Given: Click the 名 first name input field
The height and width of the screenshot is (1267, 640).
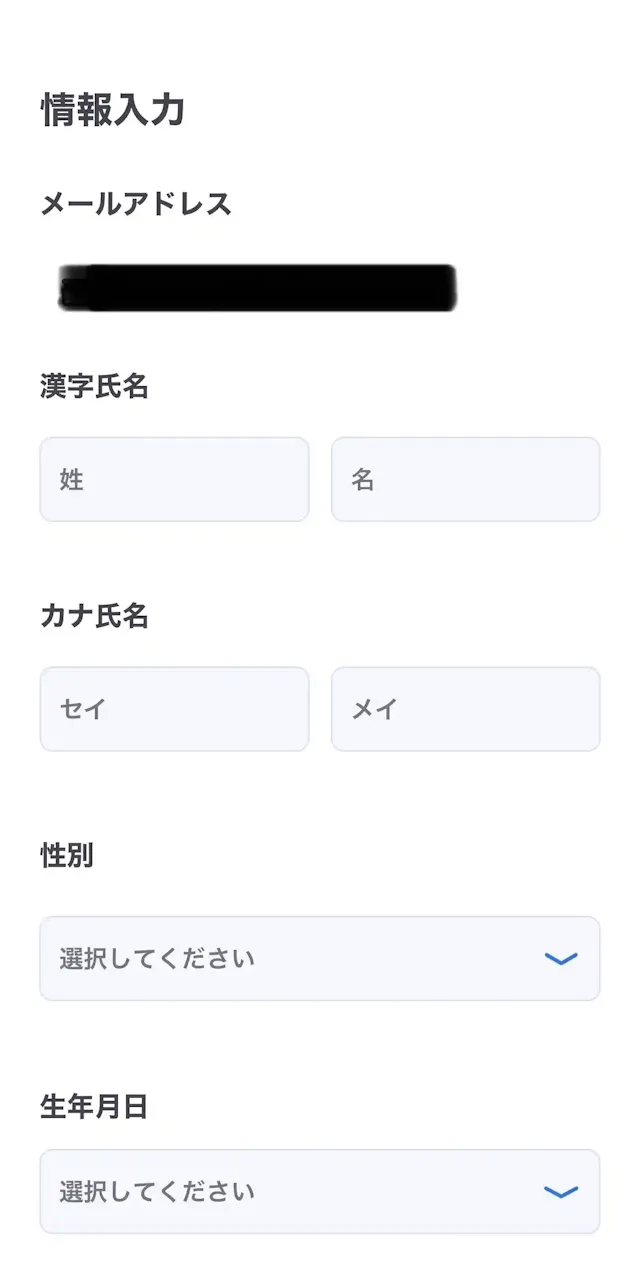Looking at the screenshot, I should (466, 480).
